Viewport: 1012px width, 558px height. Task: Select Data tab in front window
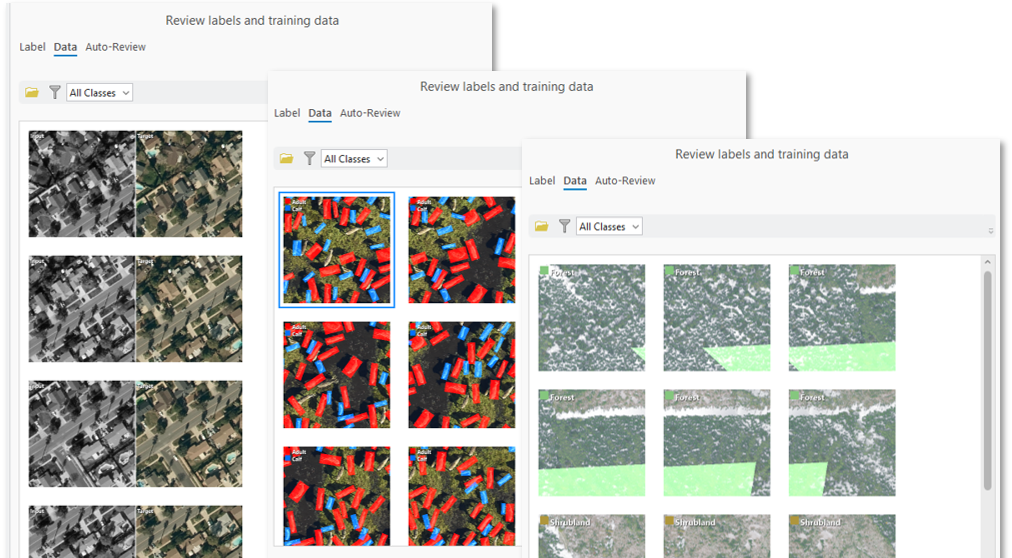[575, 181]
